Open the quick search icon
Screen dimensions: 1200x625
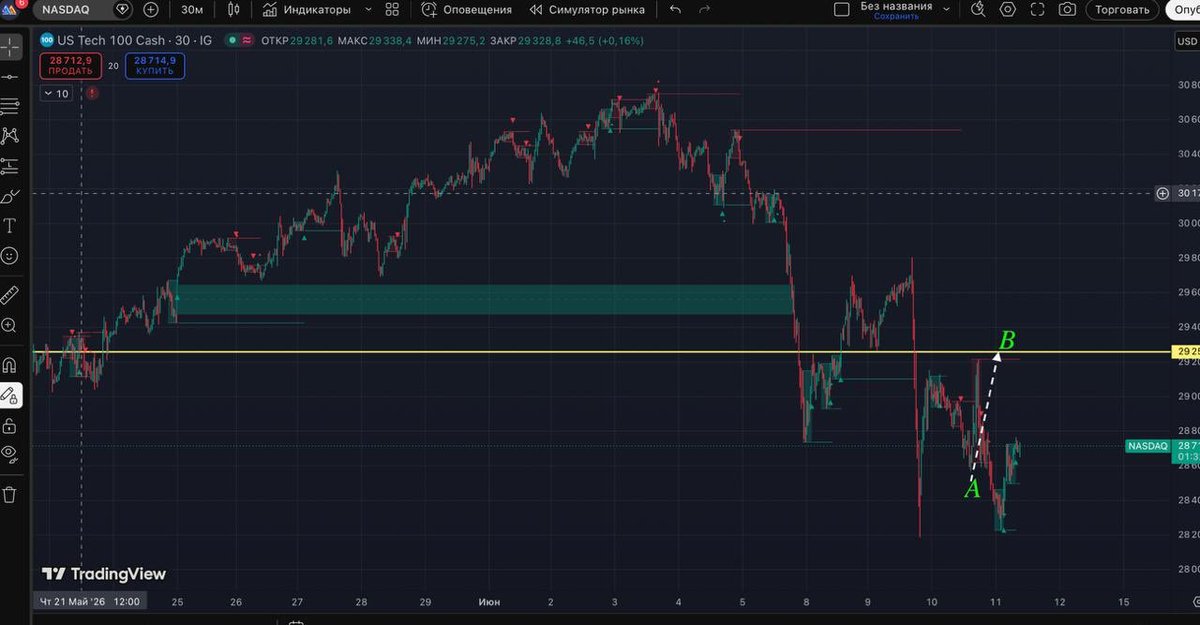979,9
